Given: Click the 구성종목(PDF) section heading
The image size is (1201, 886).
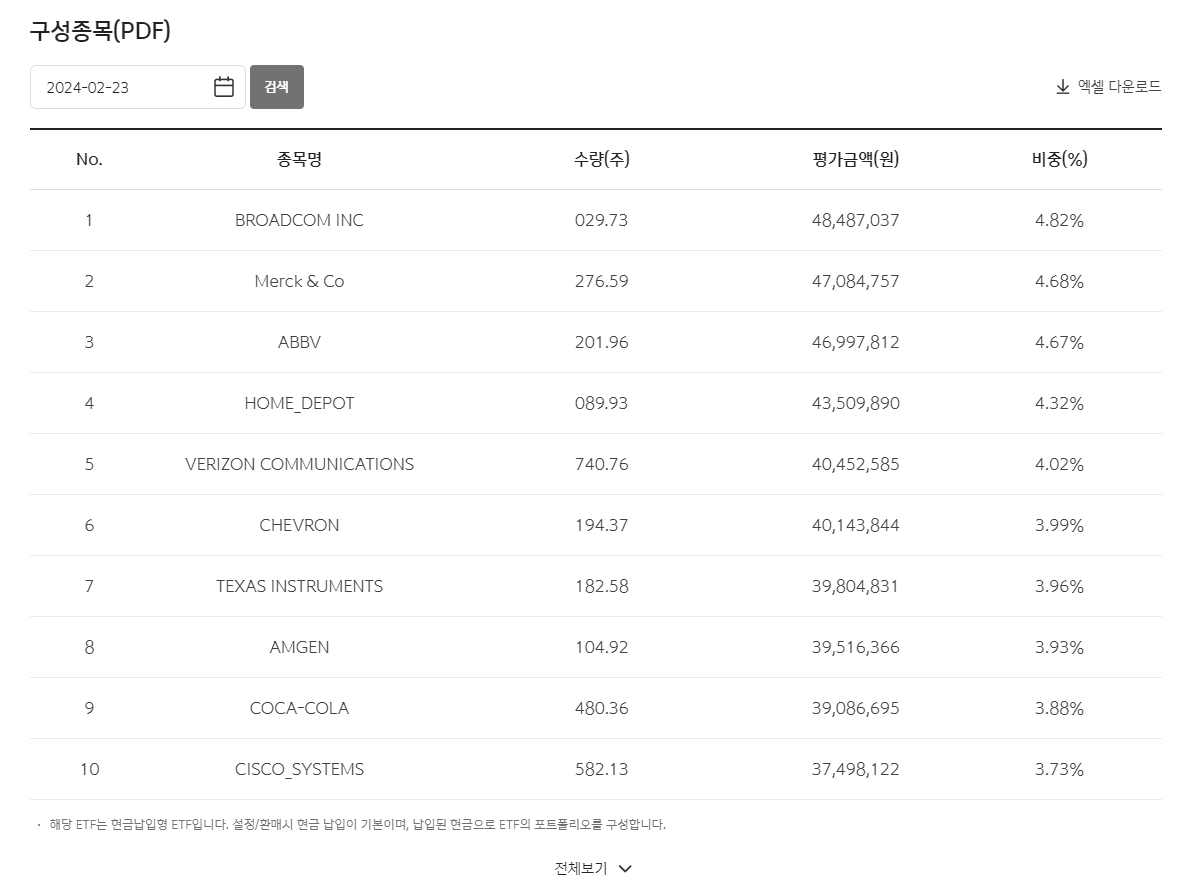Looking at the screenshot, I should 100,31.
